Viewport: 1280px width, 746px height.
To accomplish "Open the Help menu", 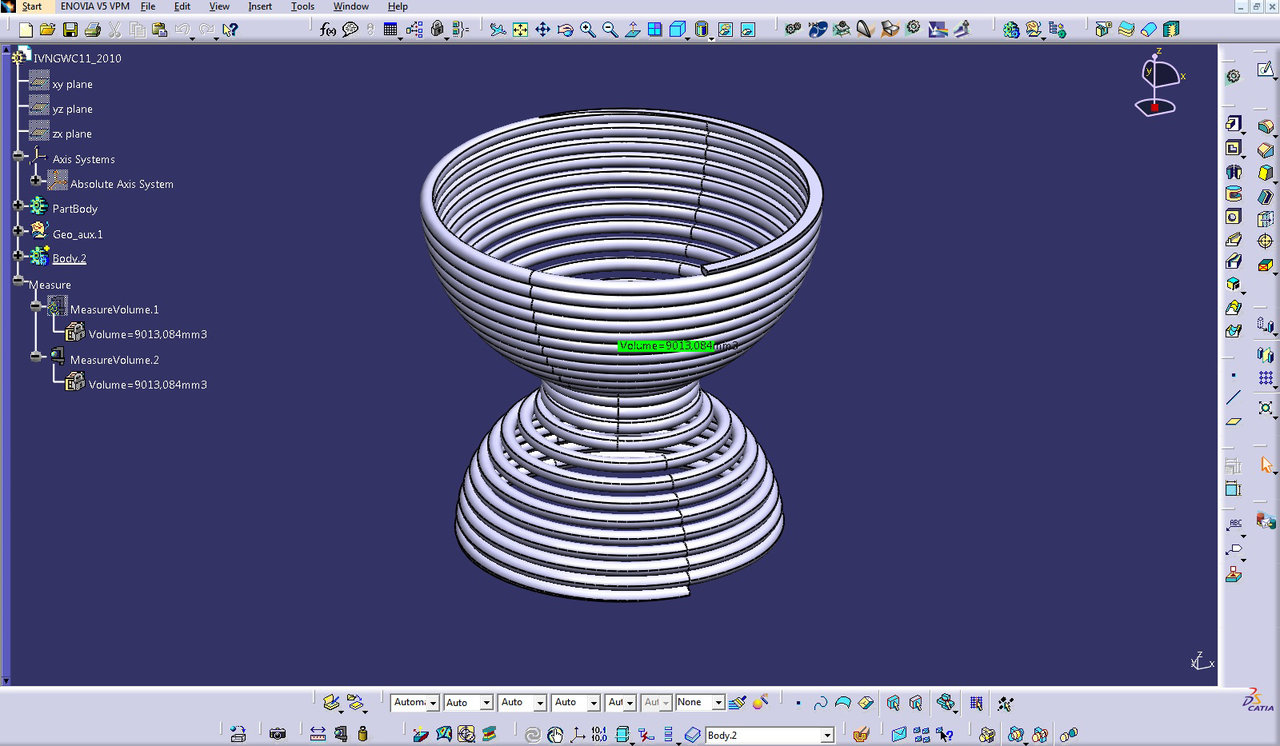I will 398,6.
